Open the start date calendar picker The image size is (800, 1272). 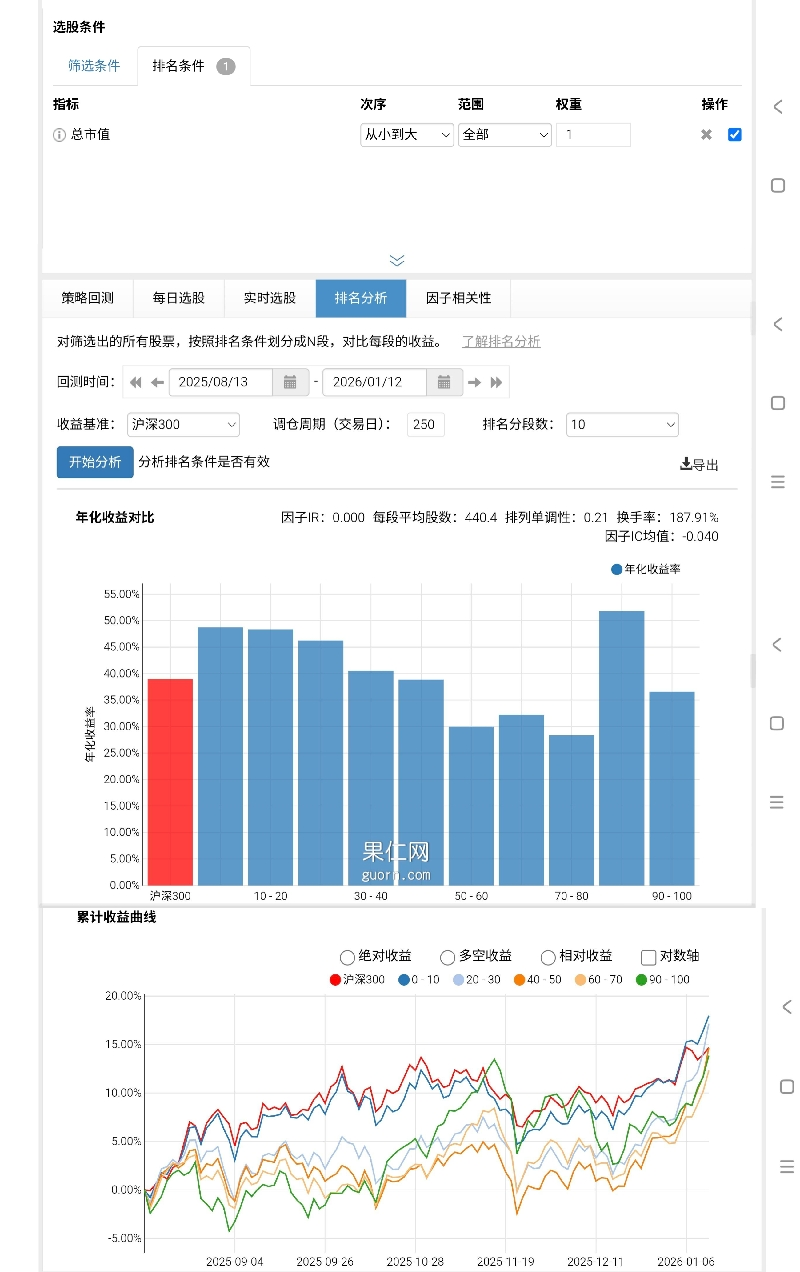tap(289, 382)
